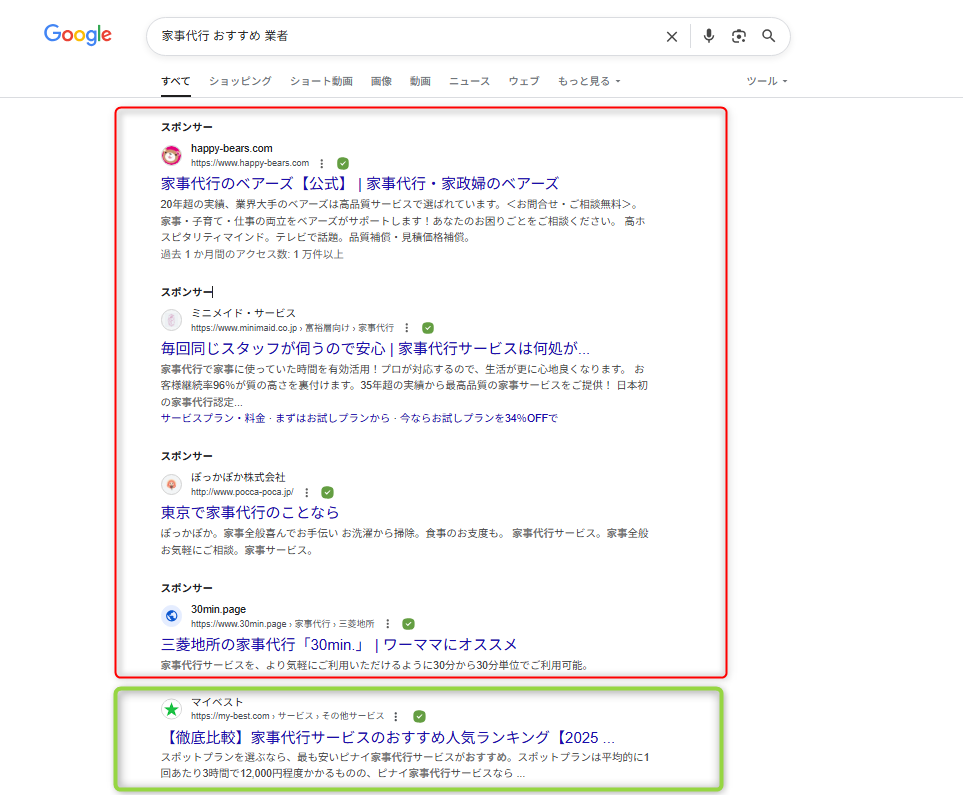
Task: Click the magnifying glass search button
Action: tap(769, 36)
